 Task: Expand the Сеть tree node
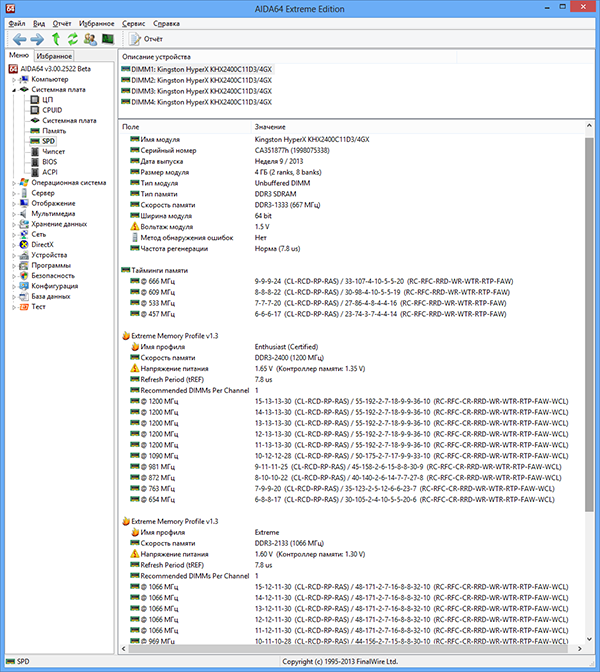pyautogui.click(x=14, y=234)
